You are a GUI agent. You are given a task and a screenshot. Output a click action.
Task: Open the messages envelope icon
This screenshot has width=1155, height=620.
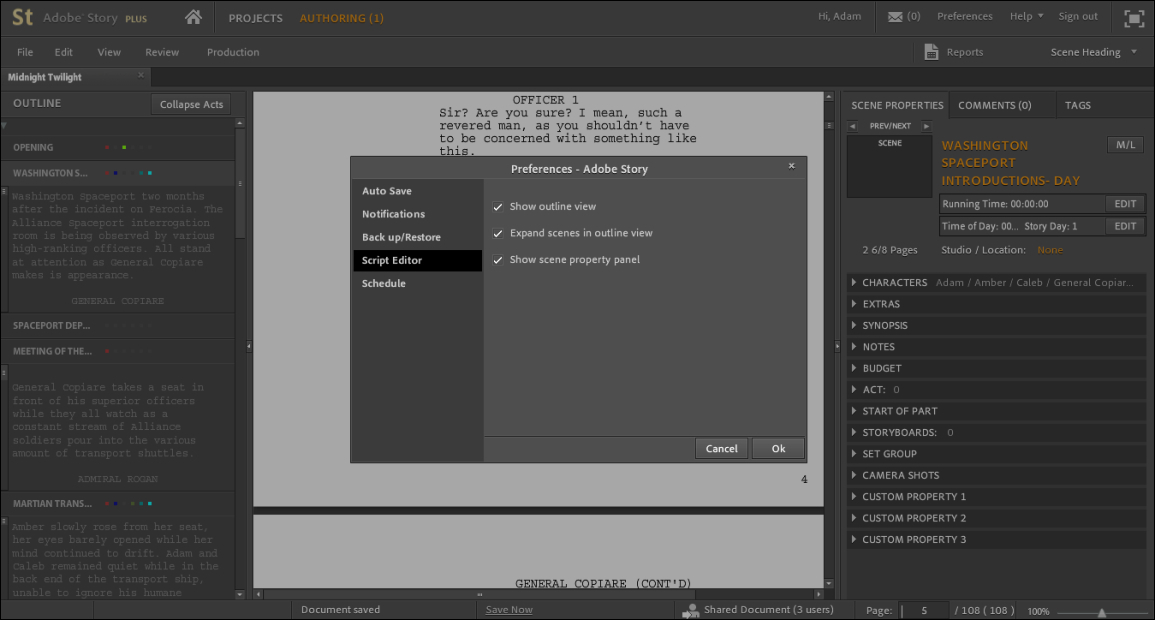tap(895, 16)
